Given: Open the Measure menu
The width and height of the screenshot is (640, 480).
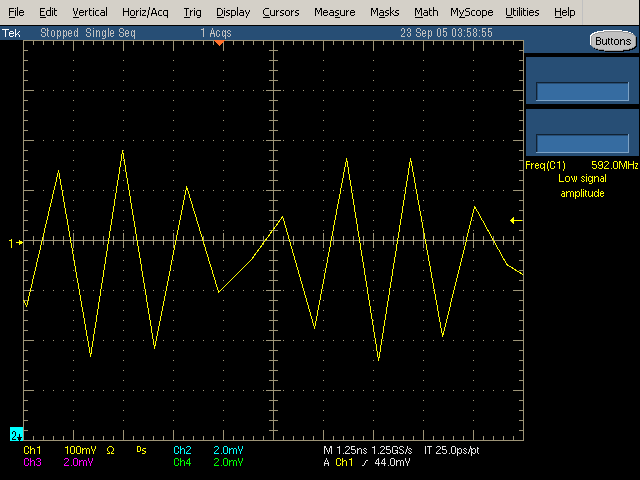Looking at the screenshot, I should point(334,13).
